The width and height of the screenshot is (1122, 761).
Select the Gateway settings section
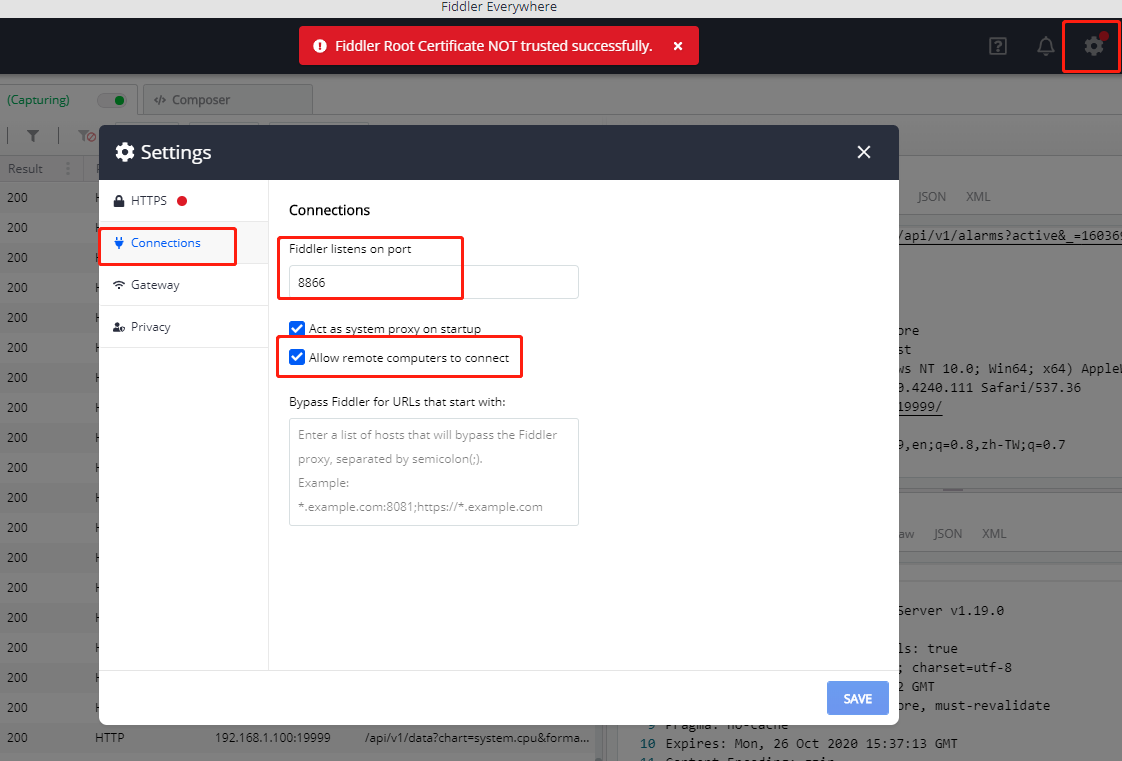pyautogui.click(x=183, y=285)
